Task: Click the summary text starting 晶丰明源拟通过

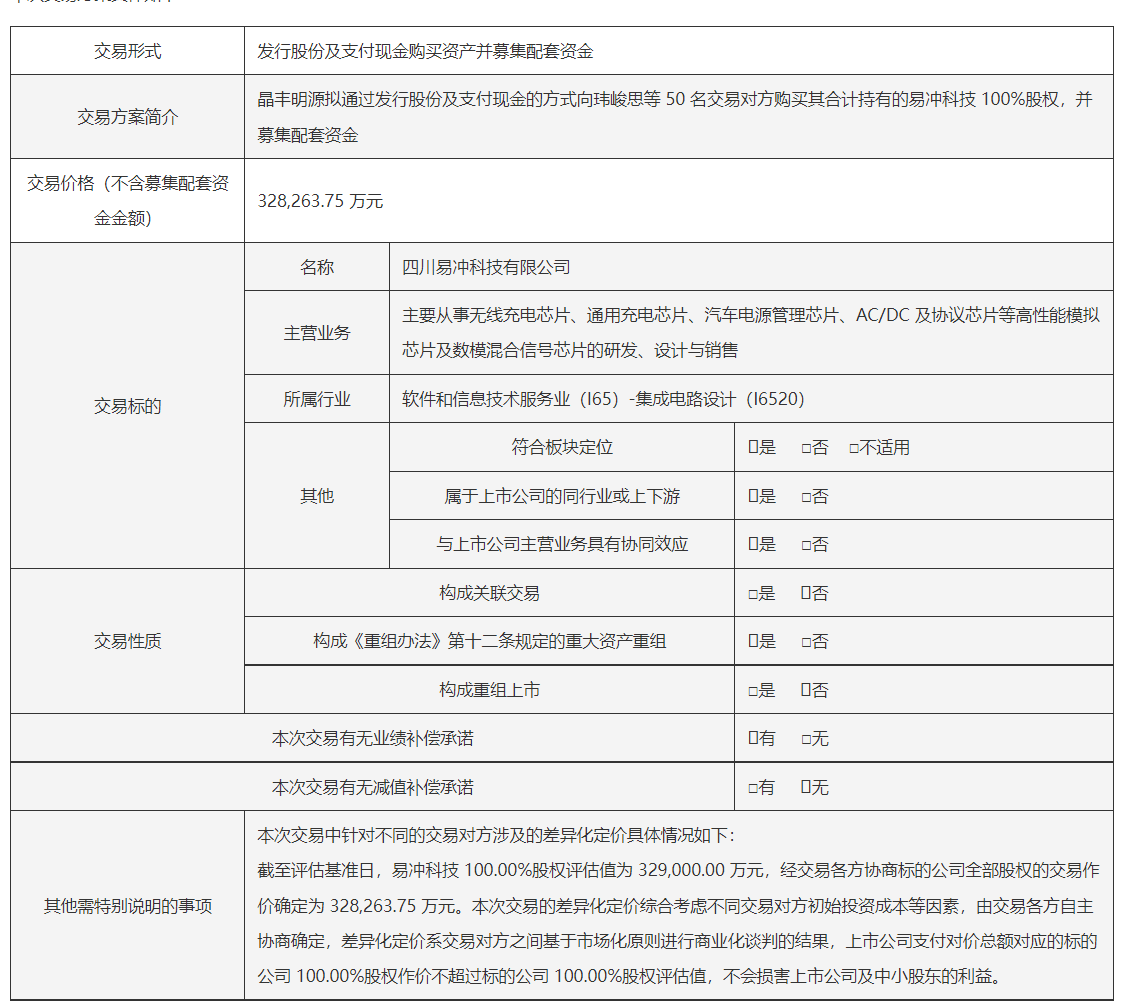Action: click(675, 117)
